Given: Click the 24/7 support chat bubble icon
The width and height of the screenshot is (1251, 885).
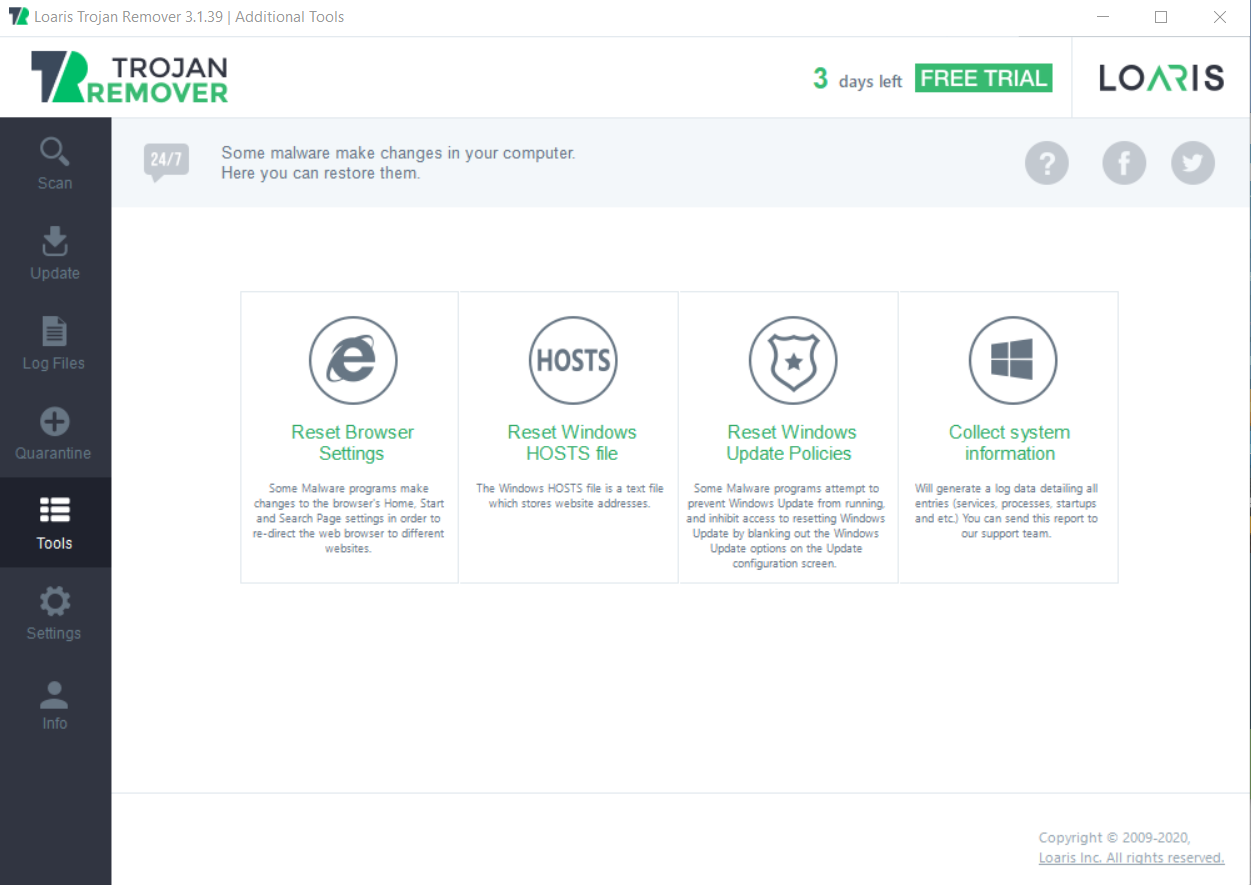Looking at the screenshot, I should (166, 162).
